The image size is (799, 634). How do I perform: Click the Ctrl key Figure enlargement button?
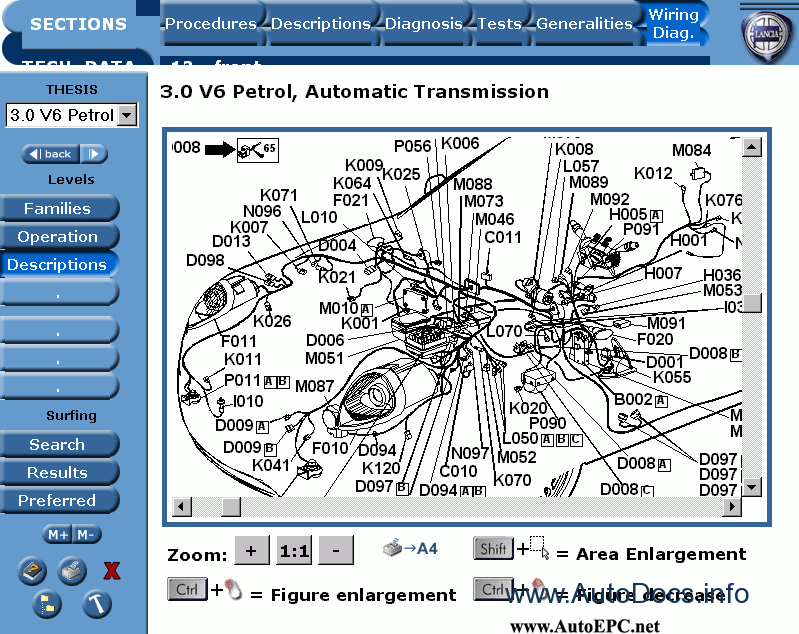coord(187,589)
